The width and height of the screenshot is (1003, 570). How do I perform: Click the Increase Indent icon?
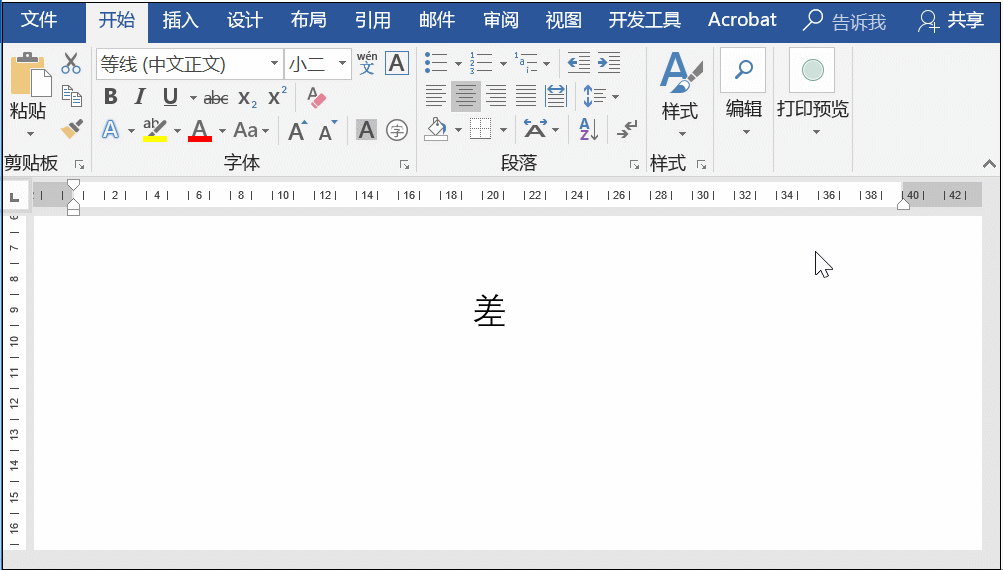(x=608, y=64)
